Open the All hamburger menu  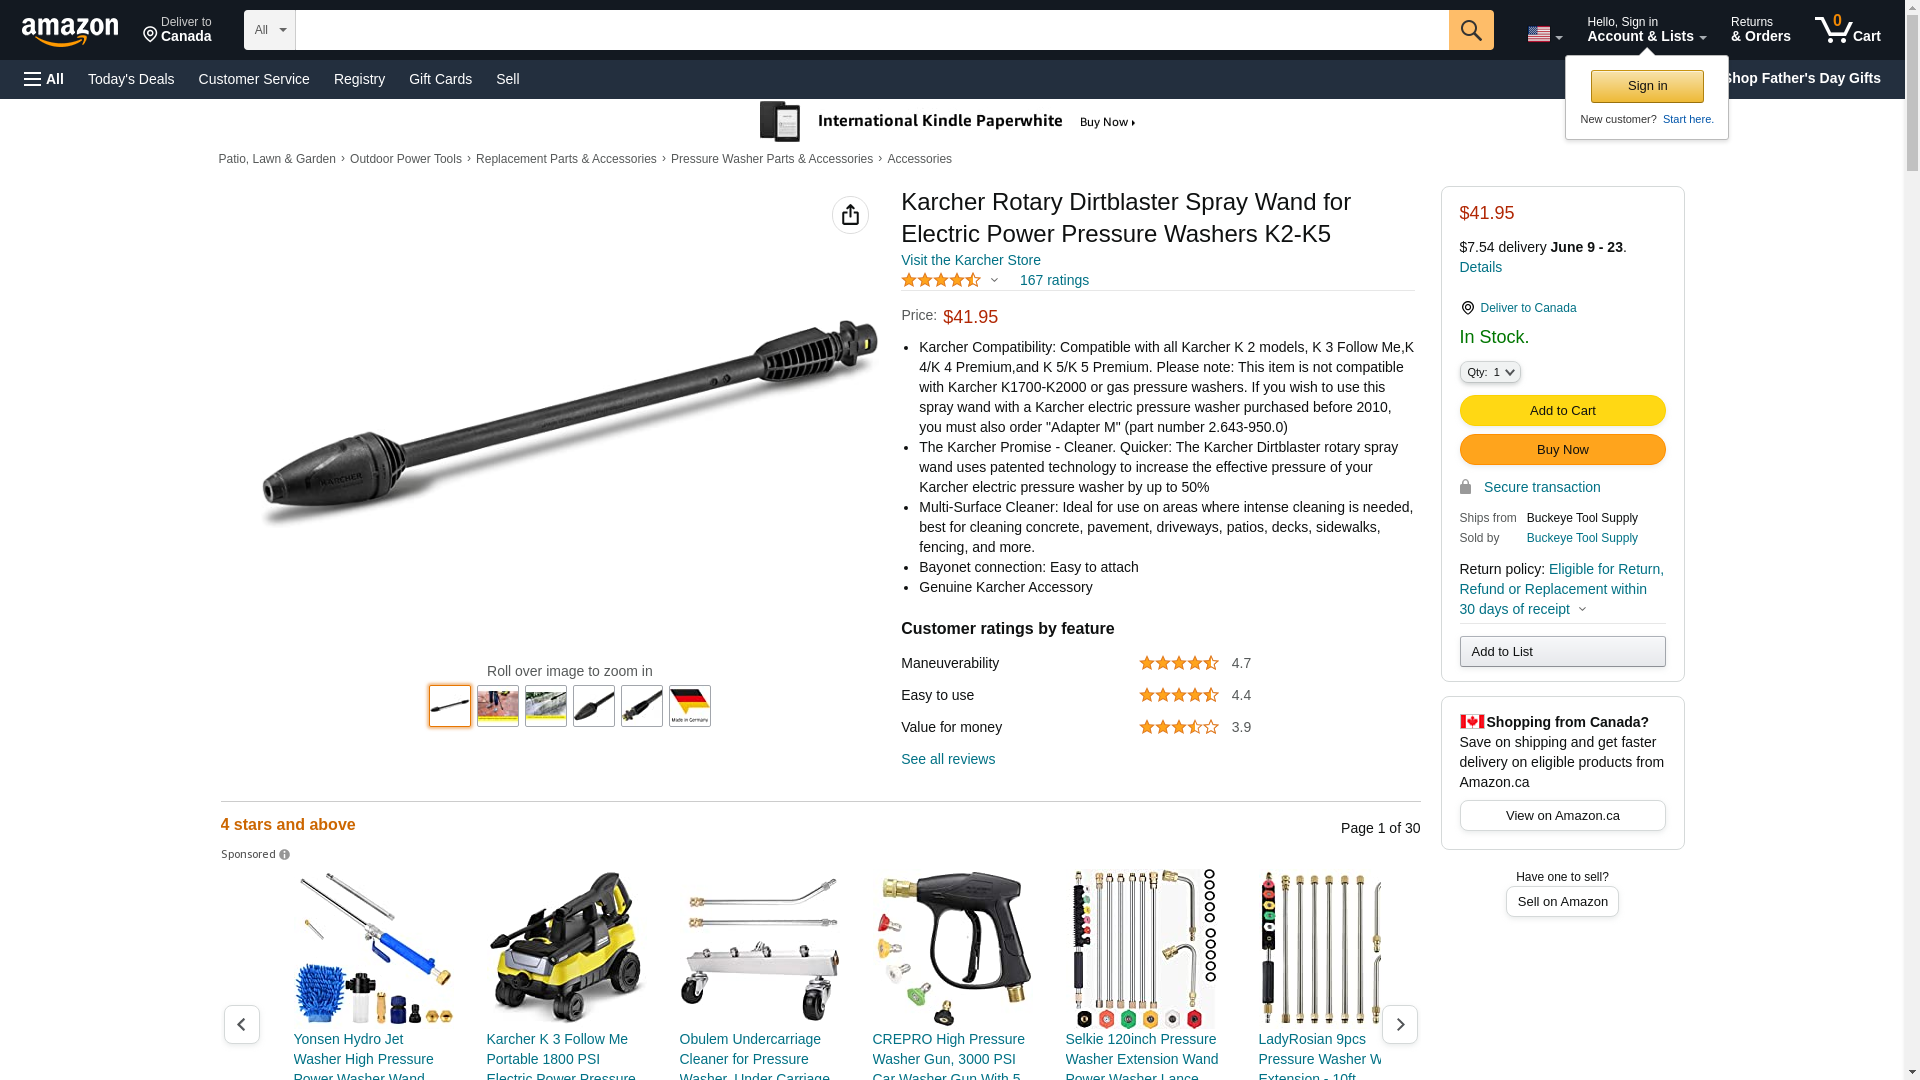click(44, 79)
